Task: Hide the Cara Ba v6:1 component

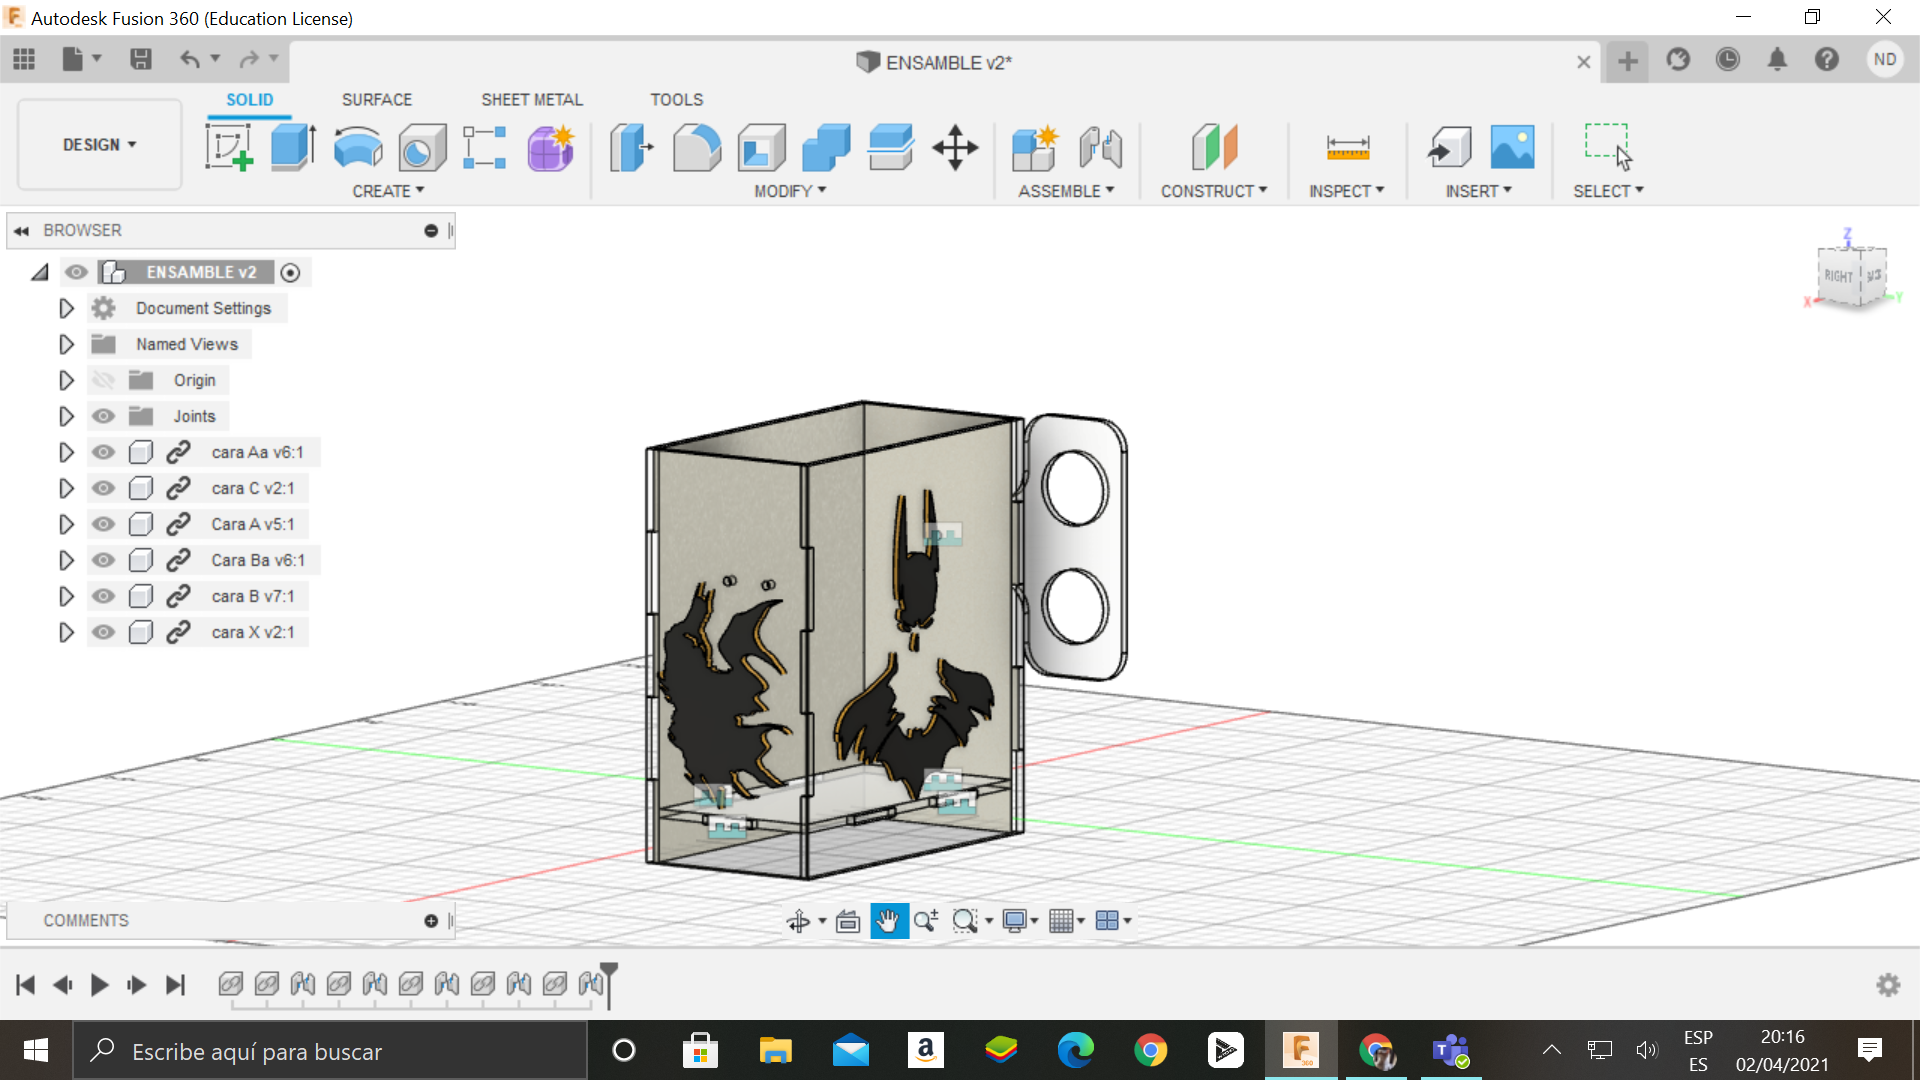Action: tap(103, 560)
